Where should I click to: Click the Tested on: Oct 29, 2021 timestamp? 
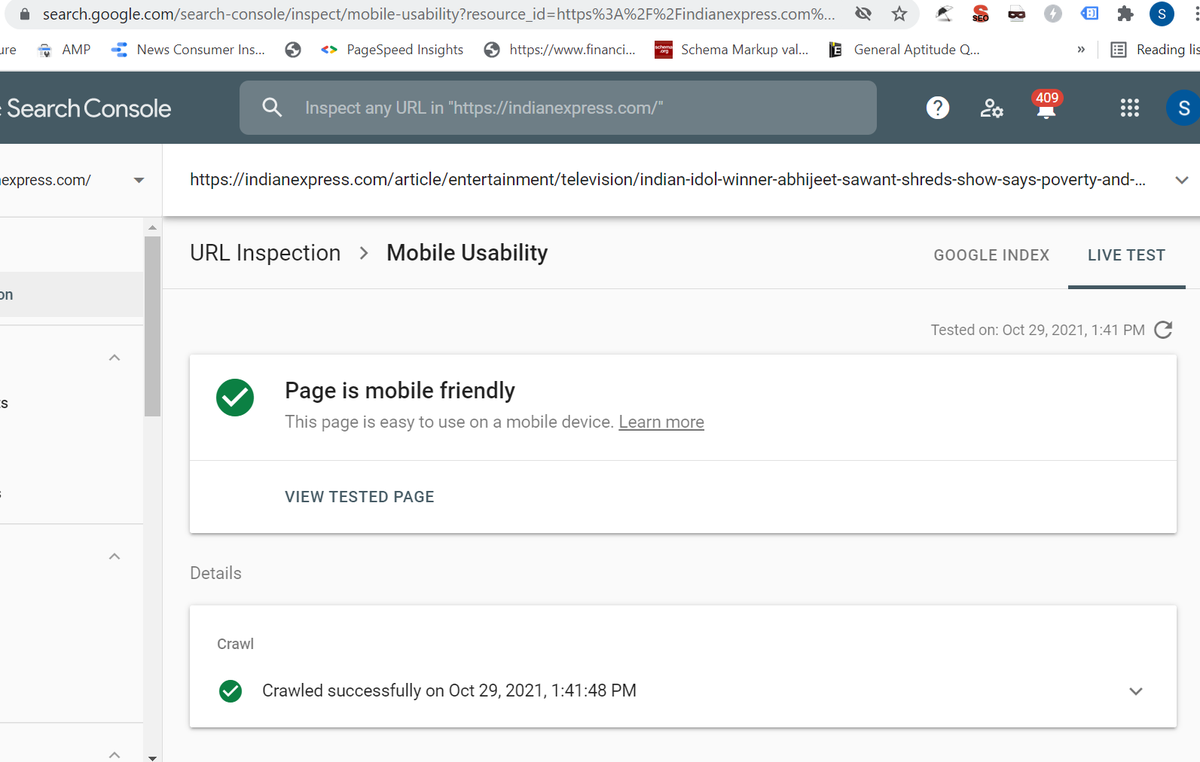click(x=1038, y=330)
